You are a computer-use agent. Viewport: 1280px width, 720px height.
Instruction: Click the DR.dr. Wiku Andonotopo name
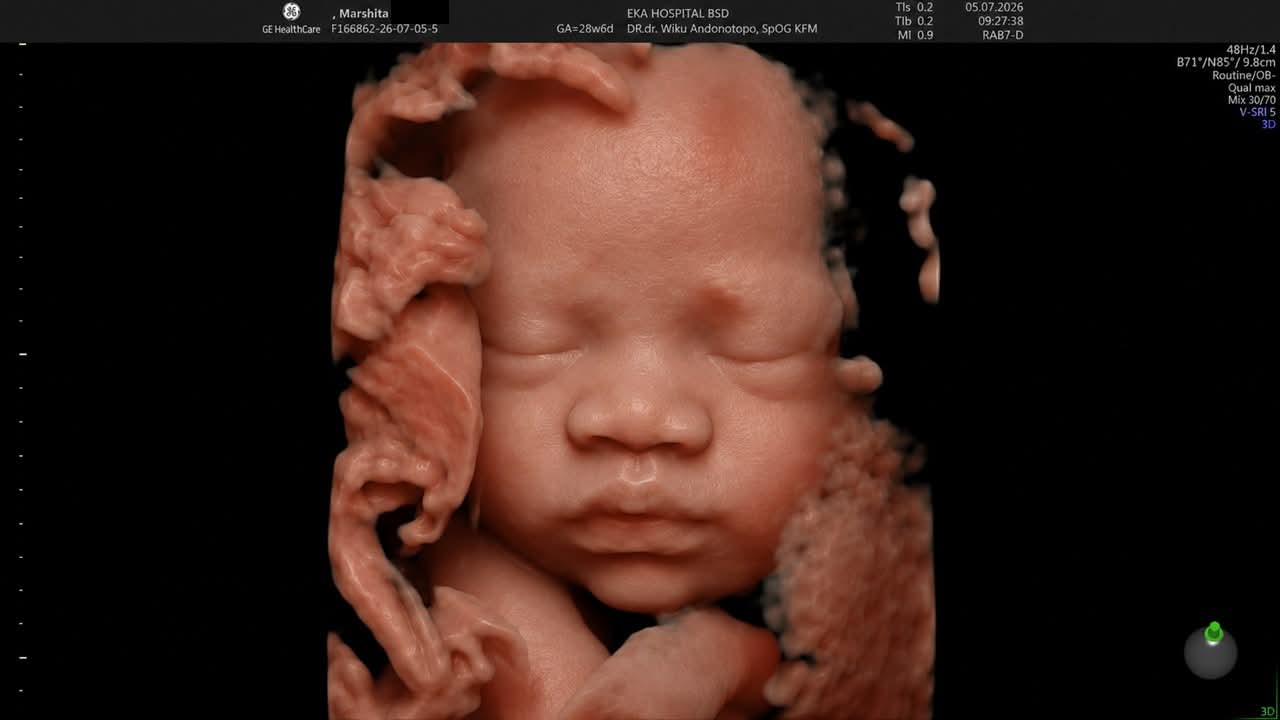pyautogui.click(x=722, y=29)
